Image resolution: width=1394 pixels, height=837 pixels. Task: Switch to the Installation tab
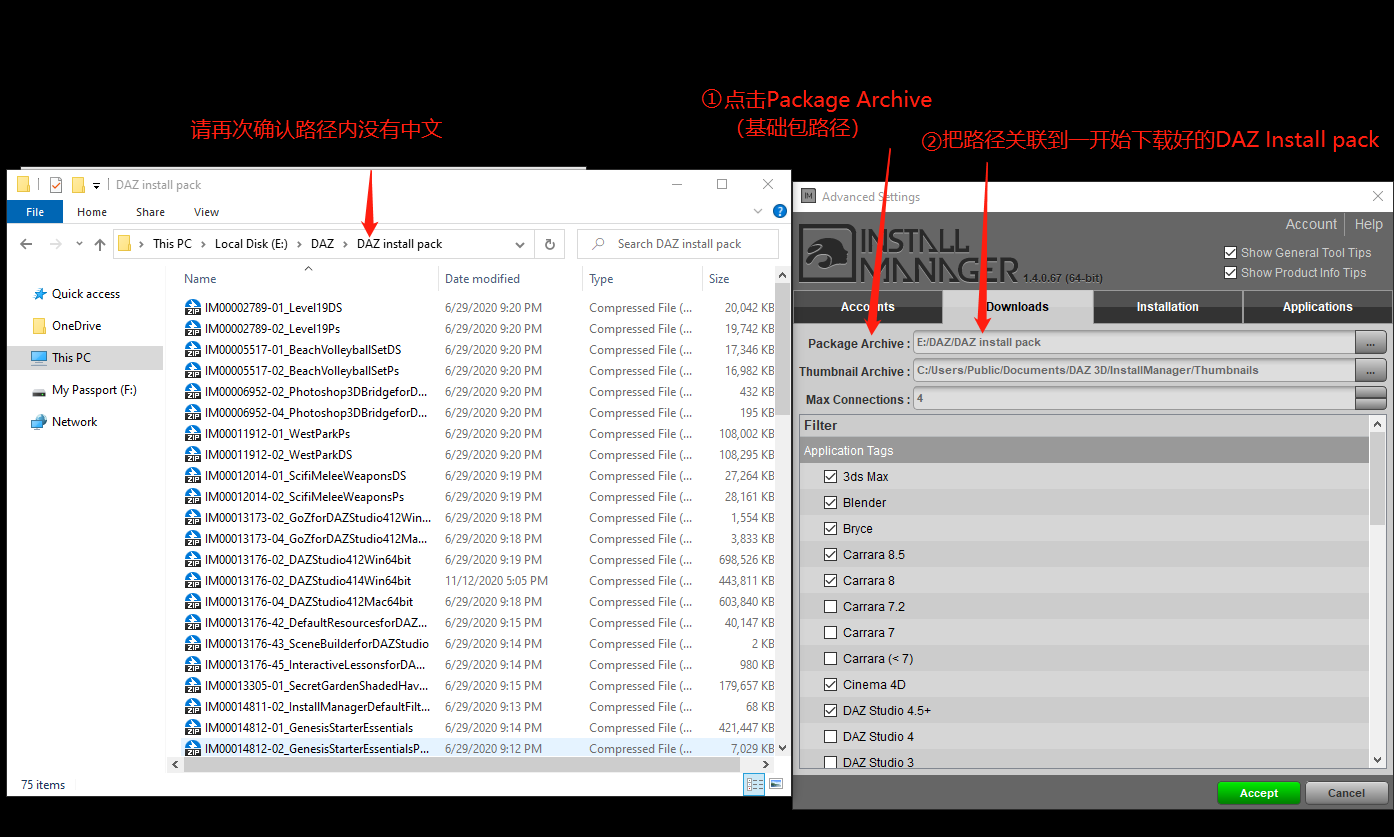click(x=1167, y=307)
